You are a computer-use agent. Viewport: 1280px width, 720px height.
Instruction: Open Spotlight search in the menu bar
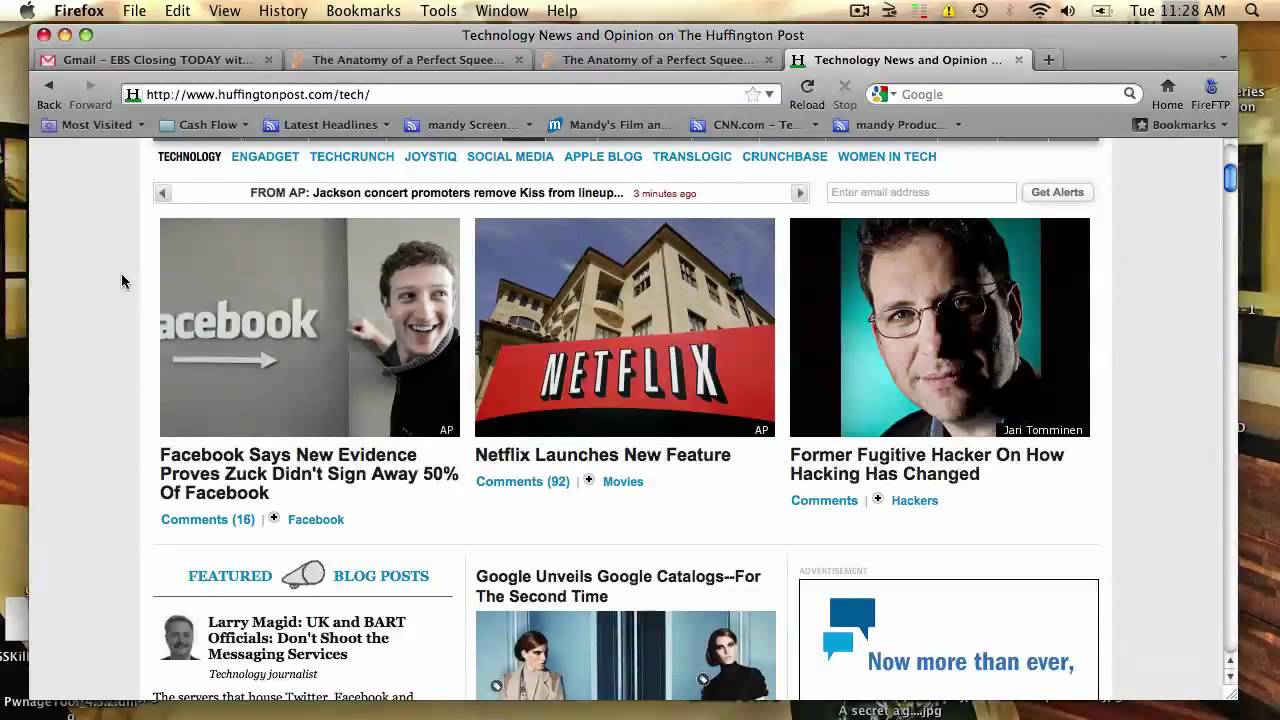click(x=1252, y=11)
